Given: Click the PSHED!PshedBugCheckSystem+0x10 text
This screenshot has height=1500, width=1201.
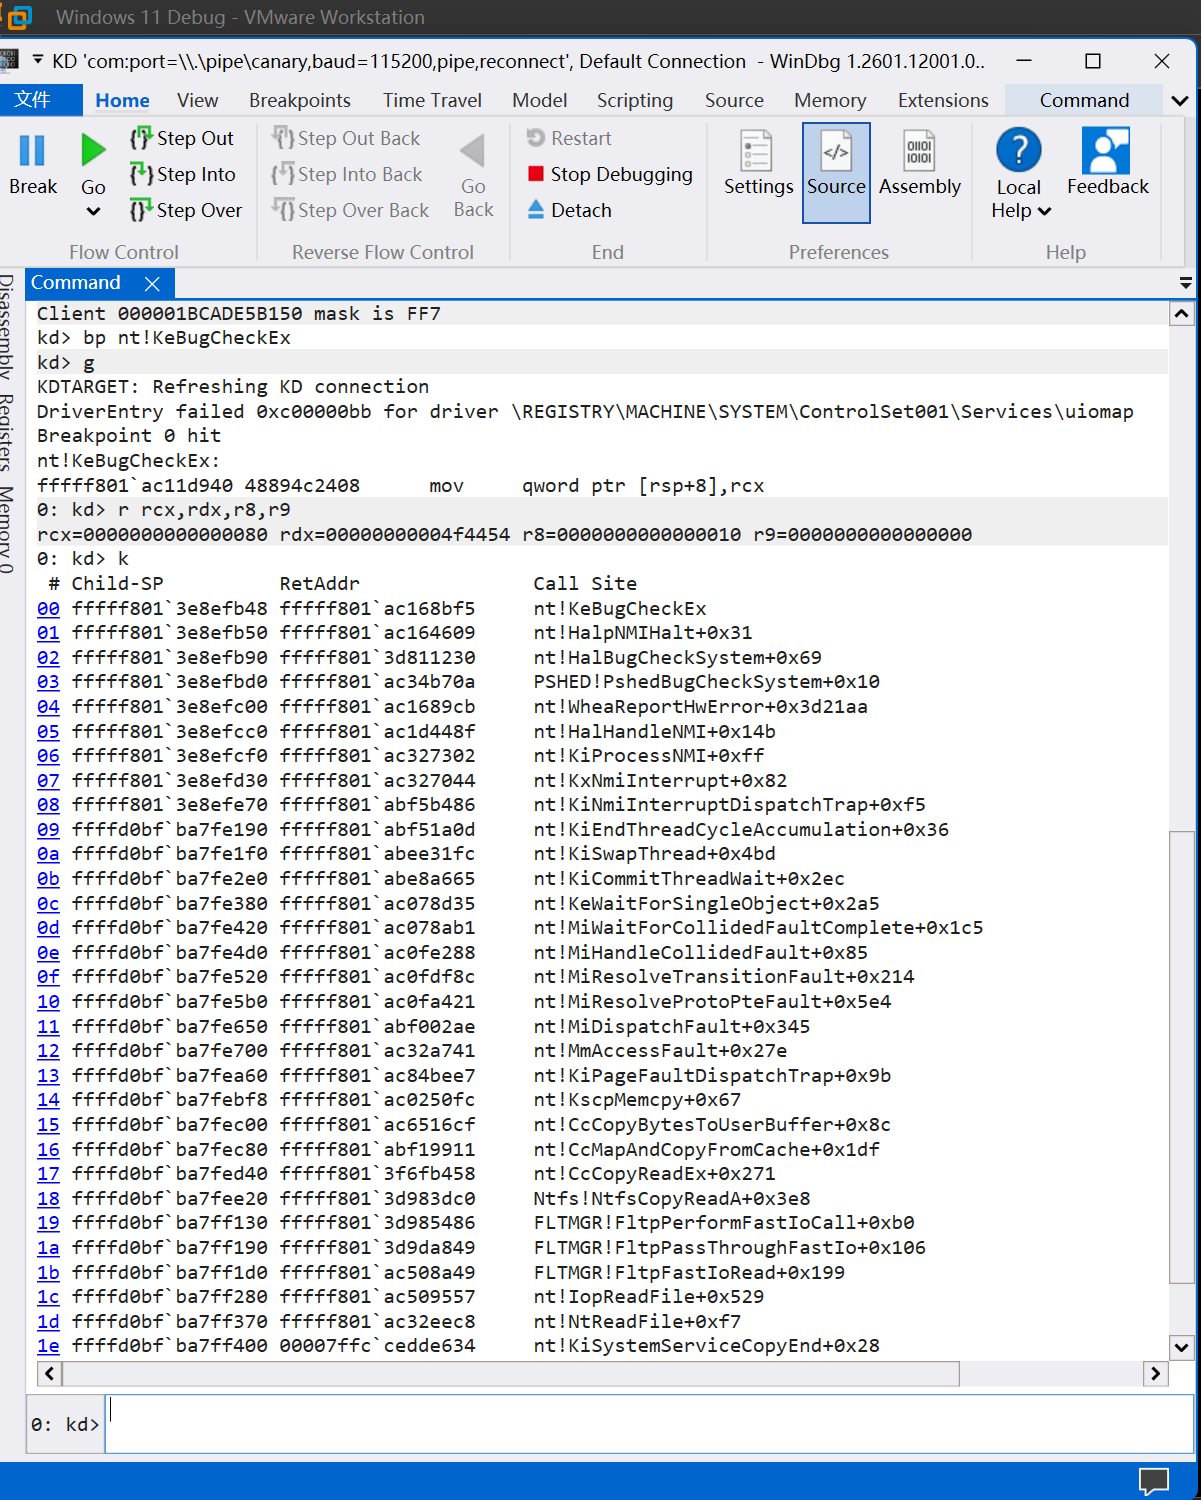Looking at the screenshot, I should click(707, 682).
